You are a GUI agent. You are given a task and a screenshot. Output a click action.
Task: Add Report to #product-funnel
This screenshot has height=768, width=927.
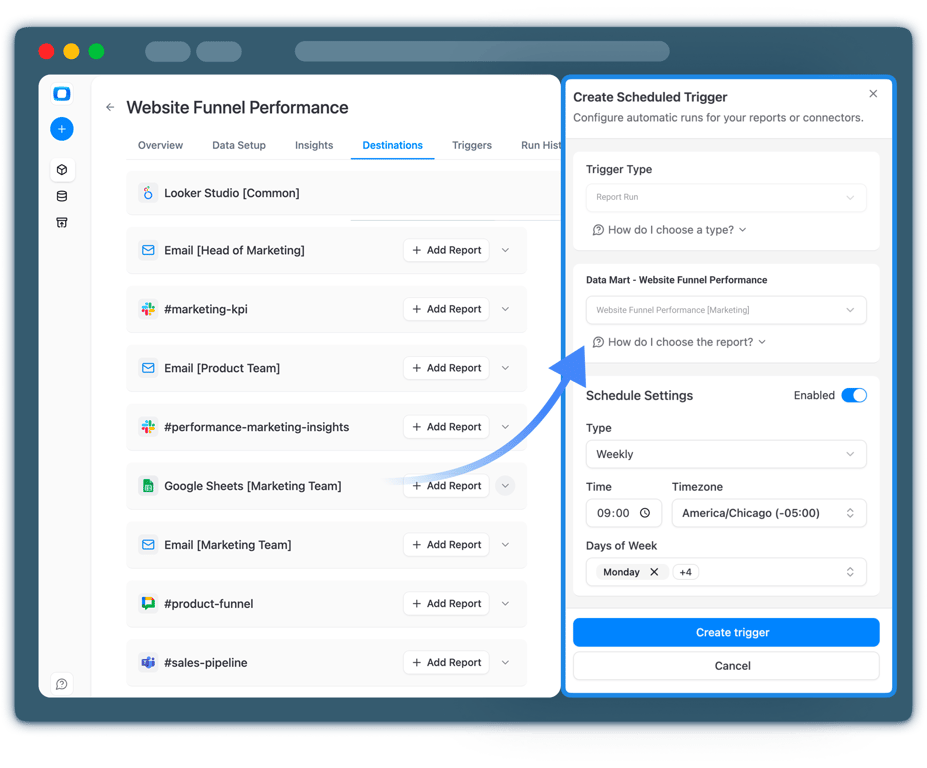coord(446,604)
